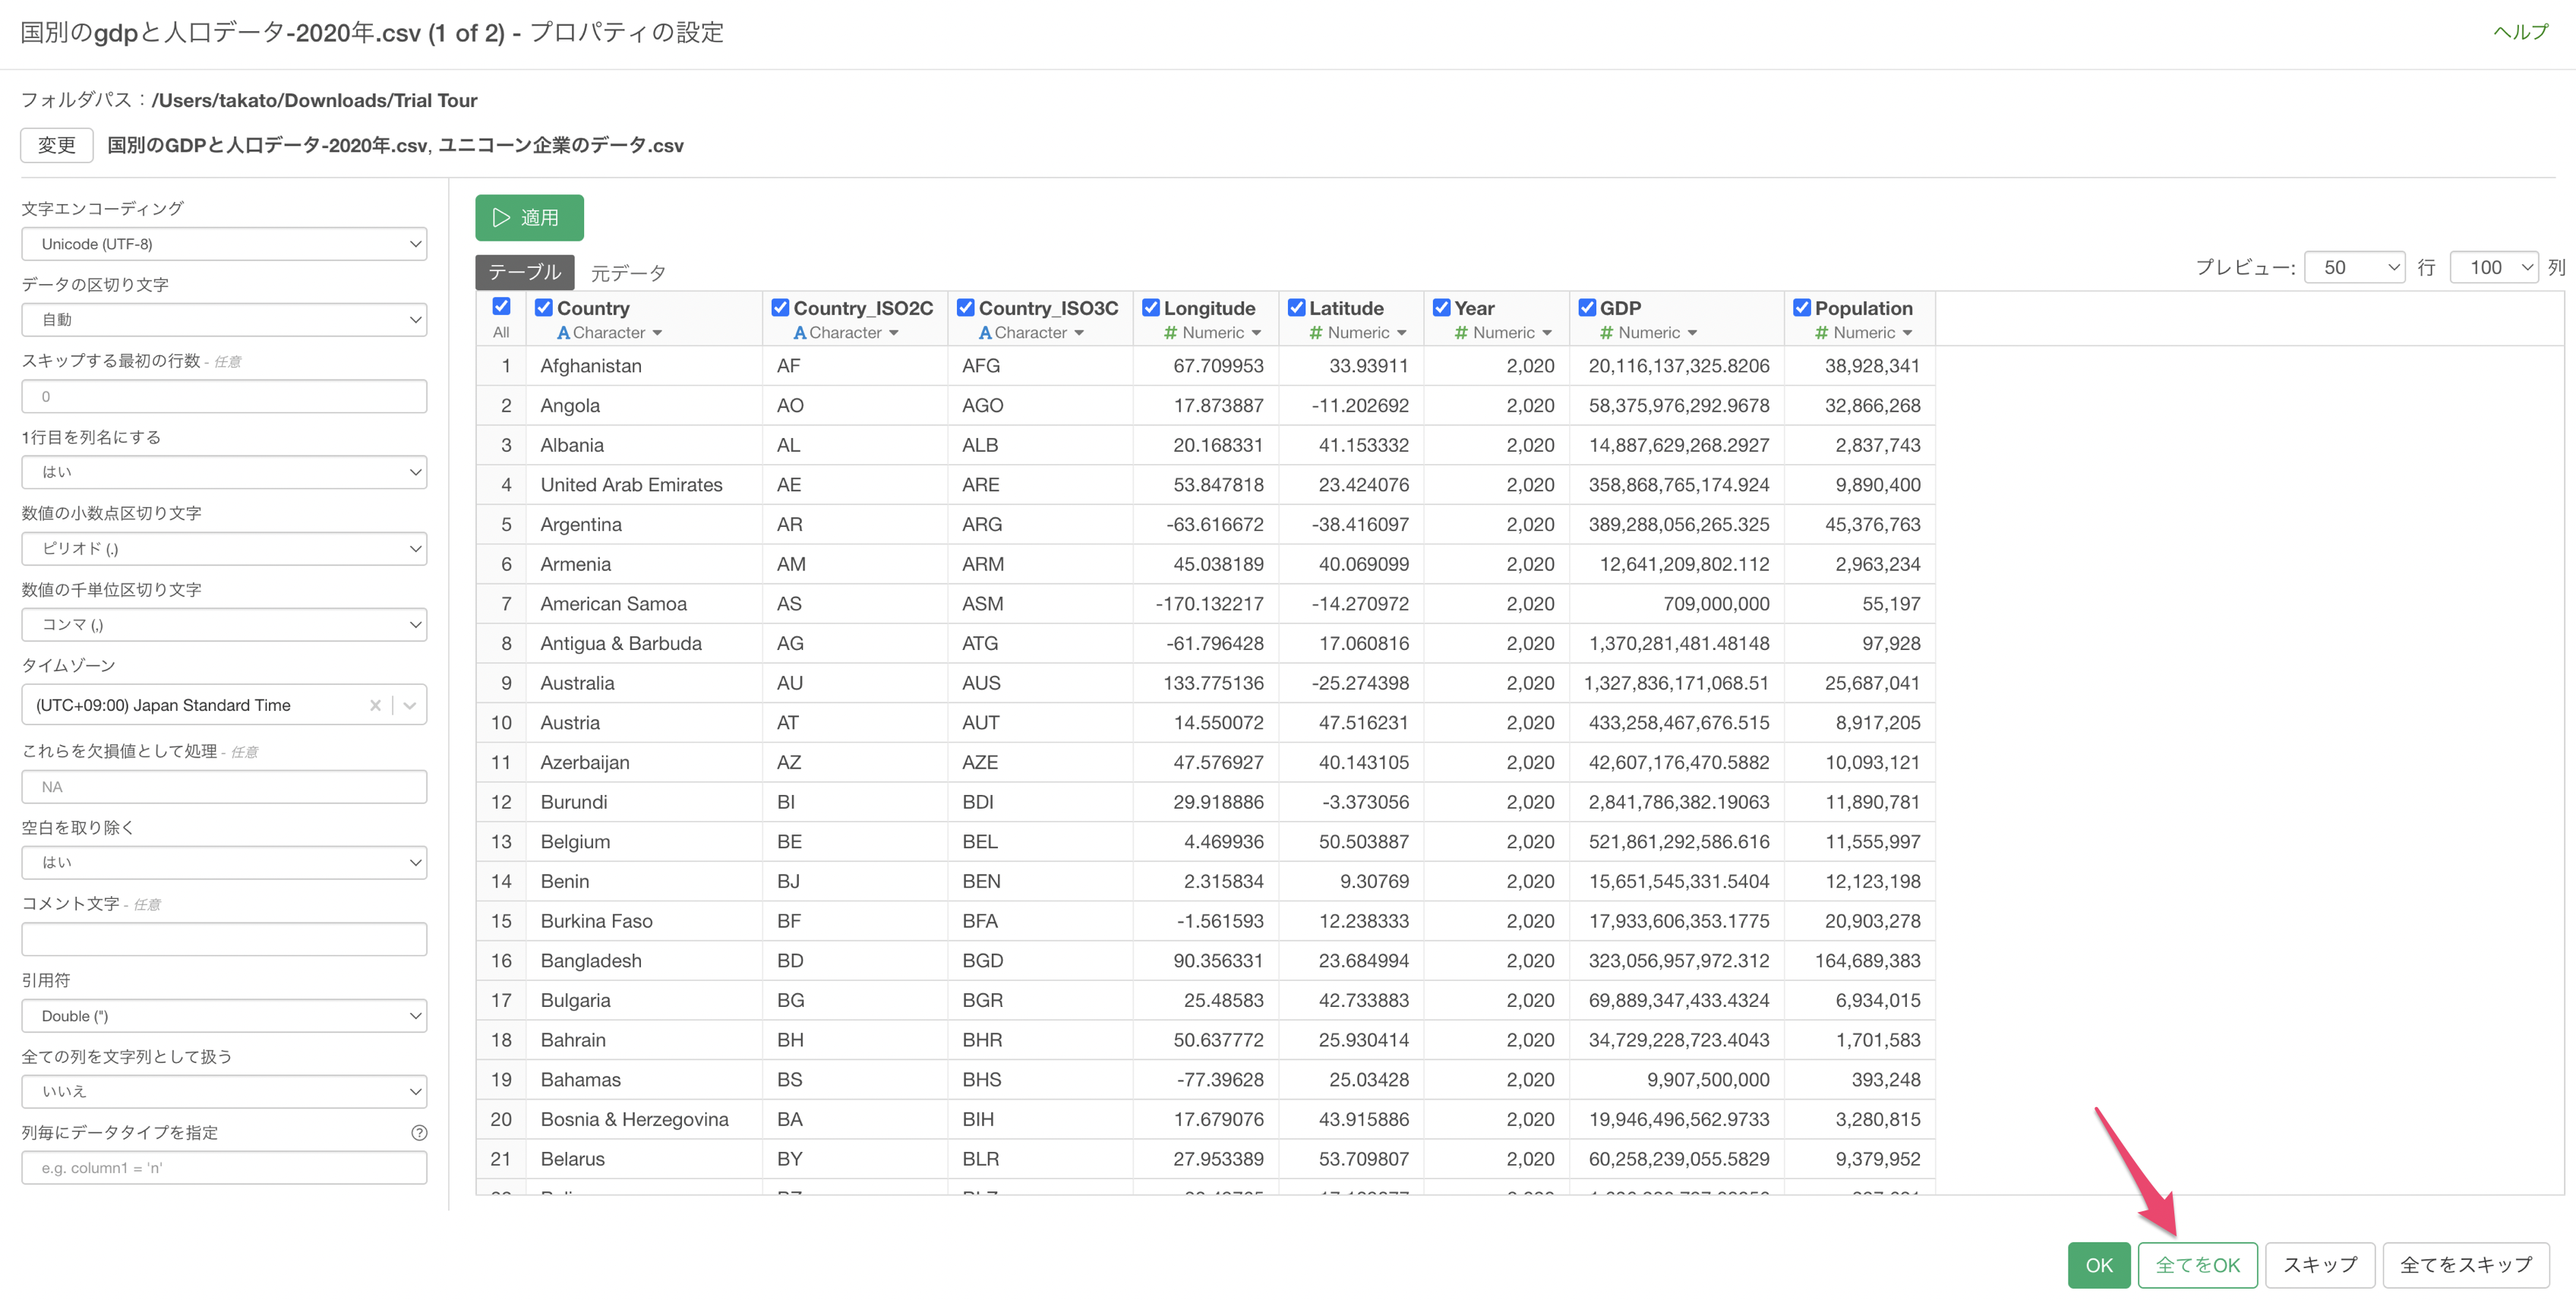Switch to the テーブル tab
The image size is (2576, 1300).
[524, 272]
